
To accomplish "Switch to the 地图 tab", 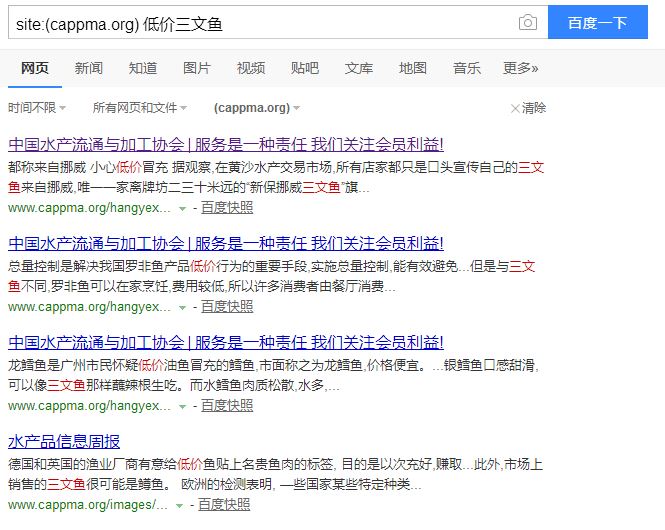I will point(413,68).
